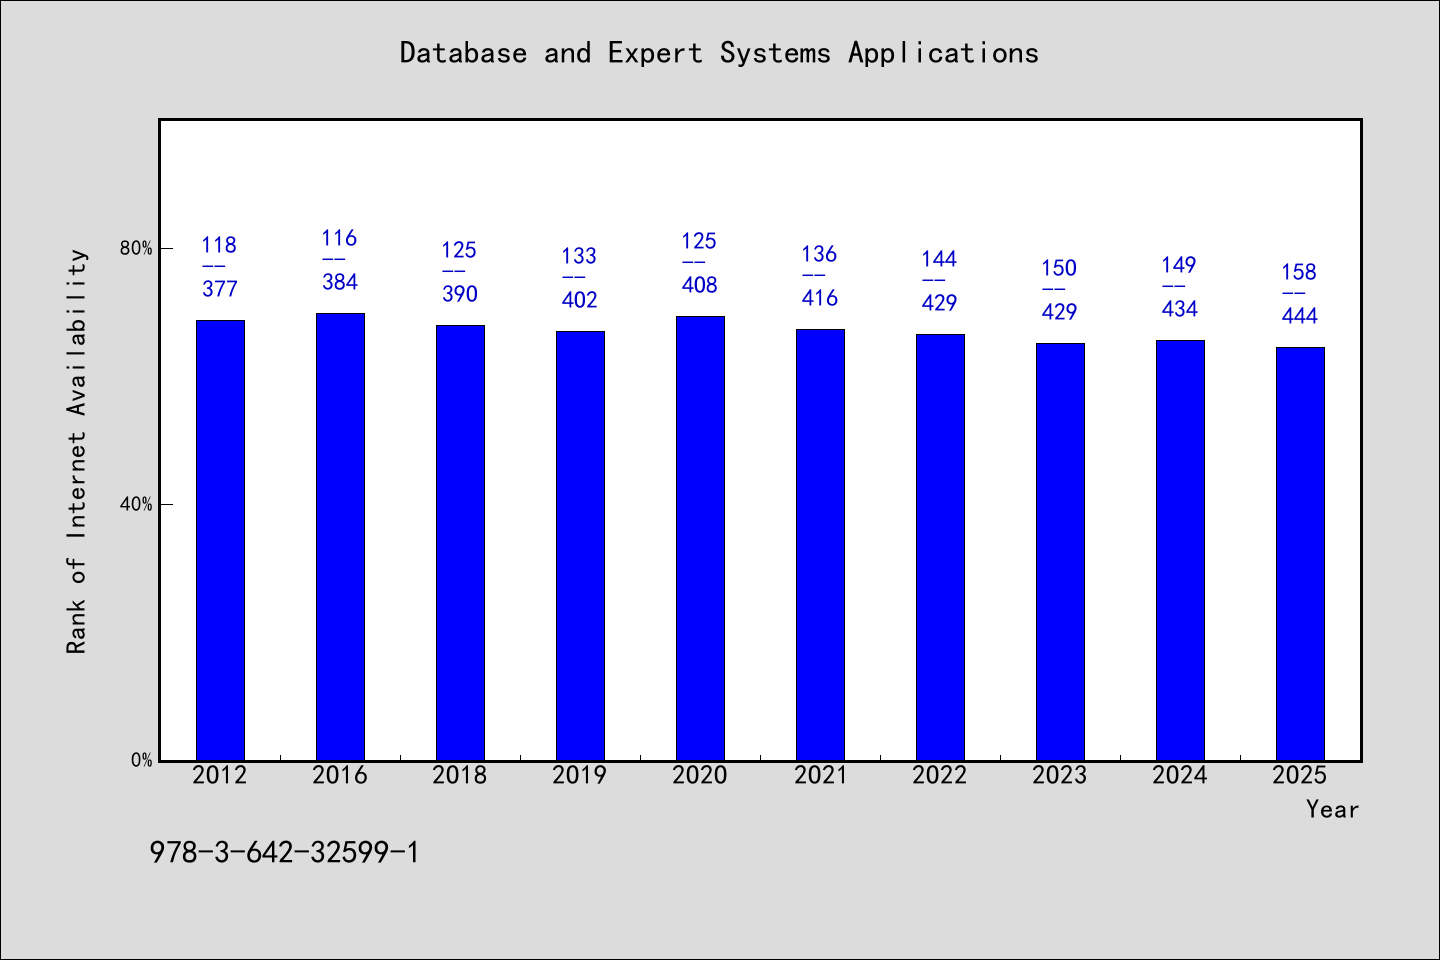Click the x-axis label 2023
This screenshot has width=1440, height=960.
pos(1060,775)
